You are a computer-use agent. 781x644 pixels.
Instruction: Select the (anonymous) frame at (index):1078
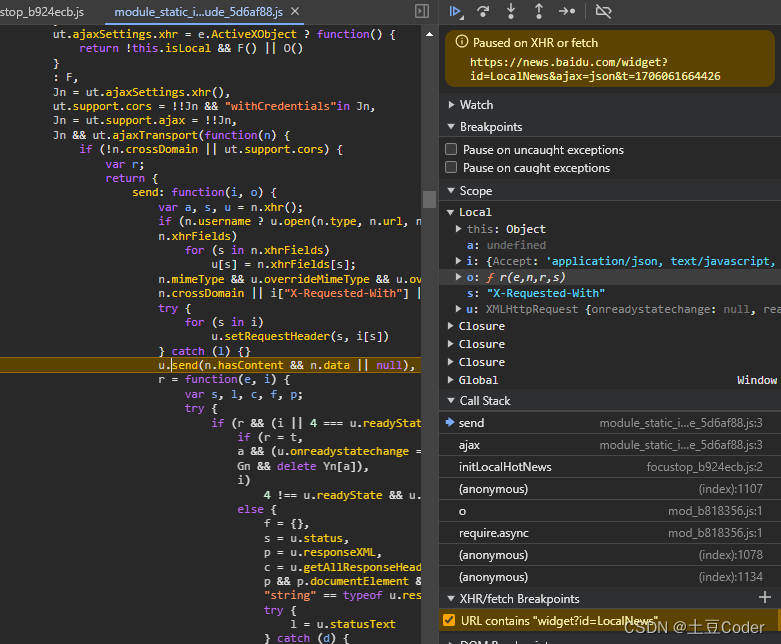(610, 554)
